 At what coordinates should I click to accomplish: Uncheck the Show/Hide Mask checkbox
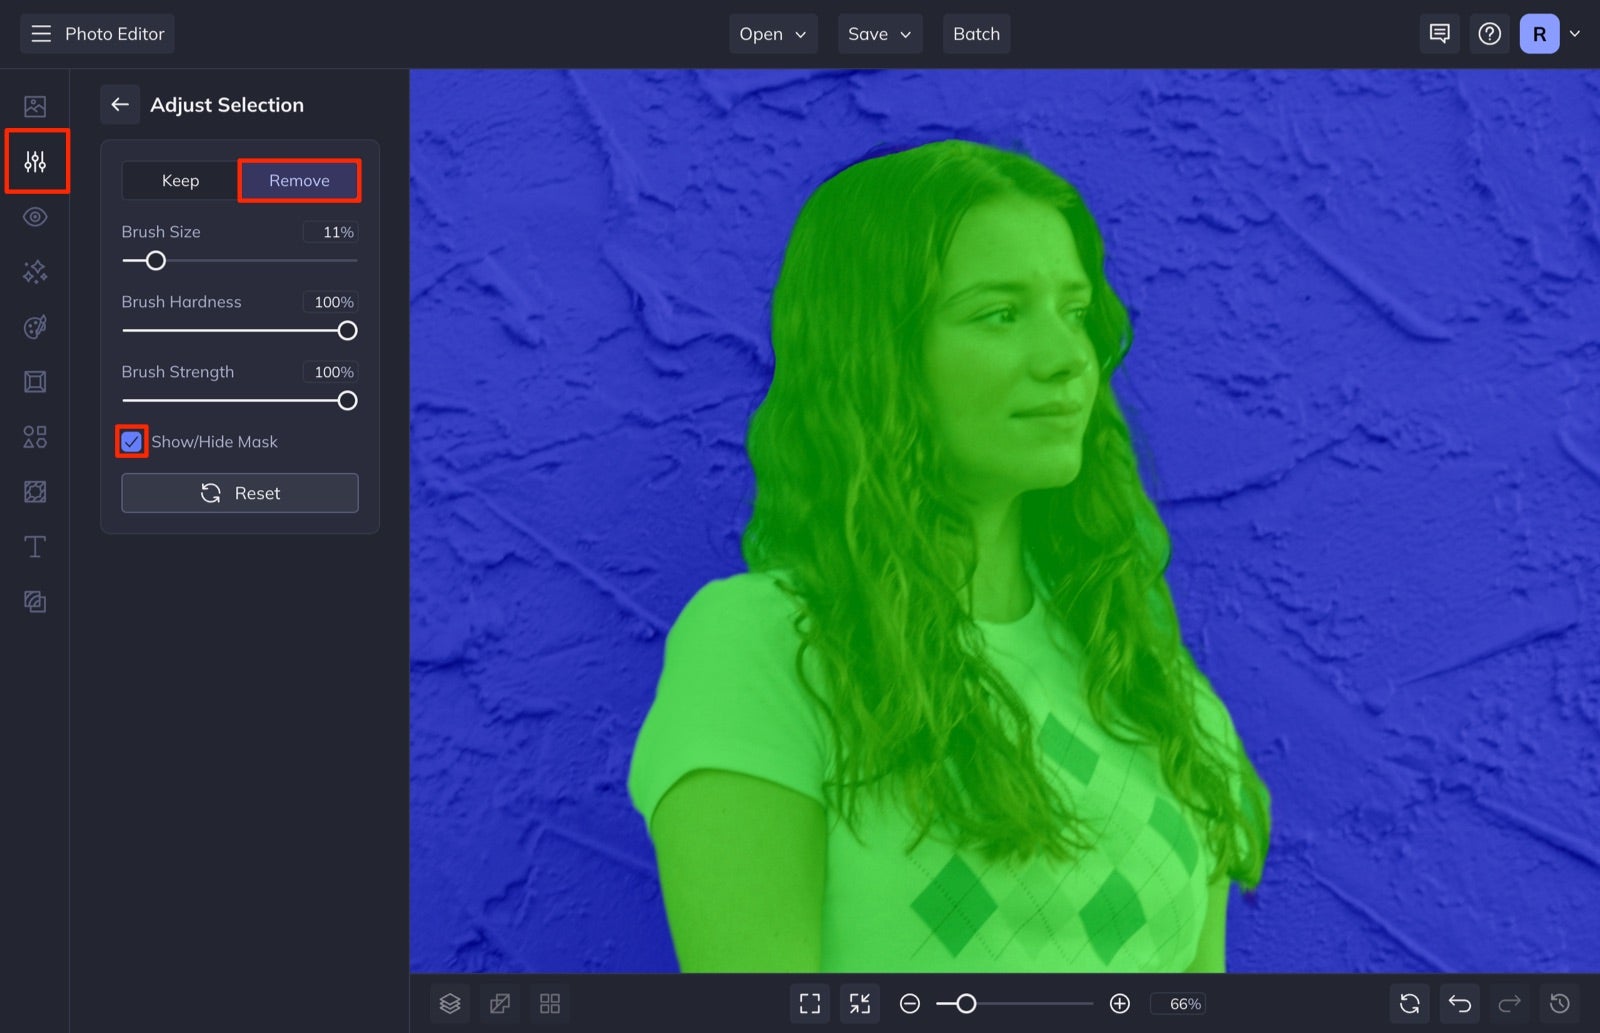(x=131, y=441)
